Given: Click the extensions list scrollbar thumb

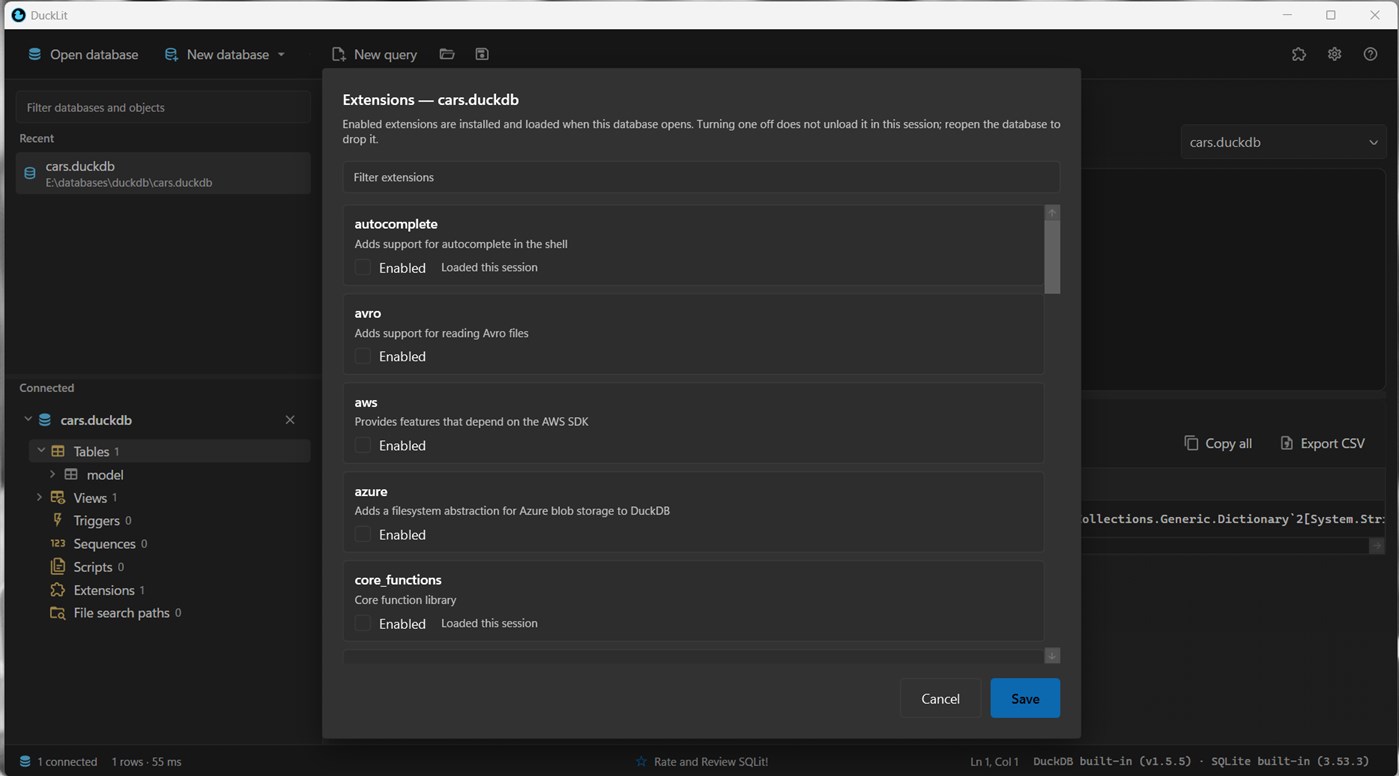Looking at the screenshot, I should coord(1052,257).
